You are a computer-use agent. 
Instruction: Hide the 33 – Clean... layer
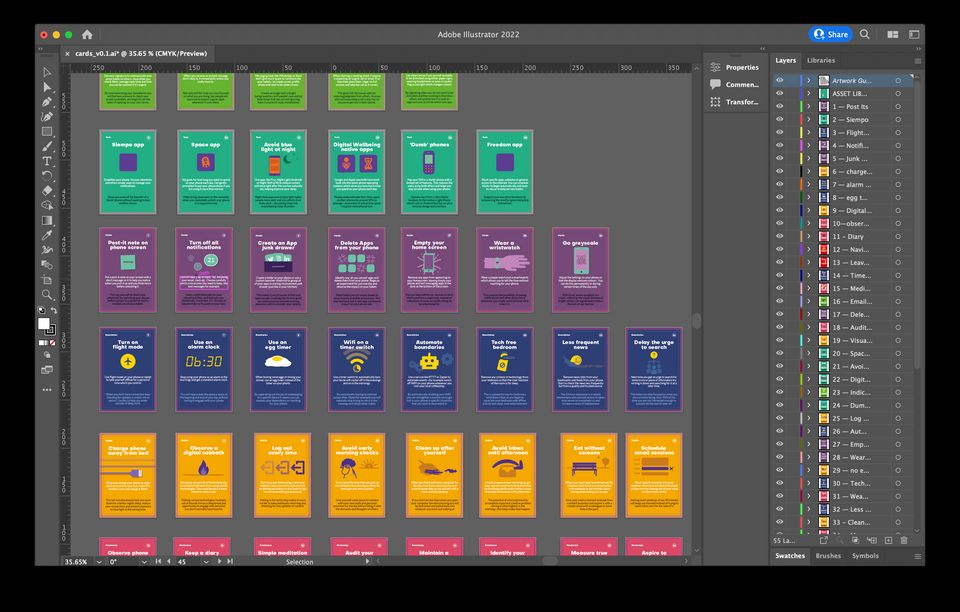pyautogui.click(x=779, y=522)
